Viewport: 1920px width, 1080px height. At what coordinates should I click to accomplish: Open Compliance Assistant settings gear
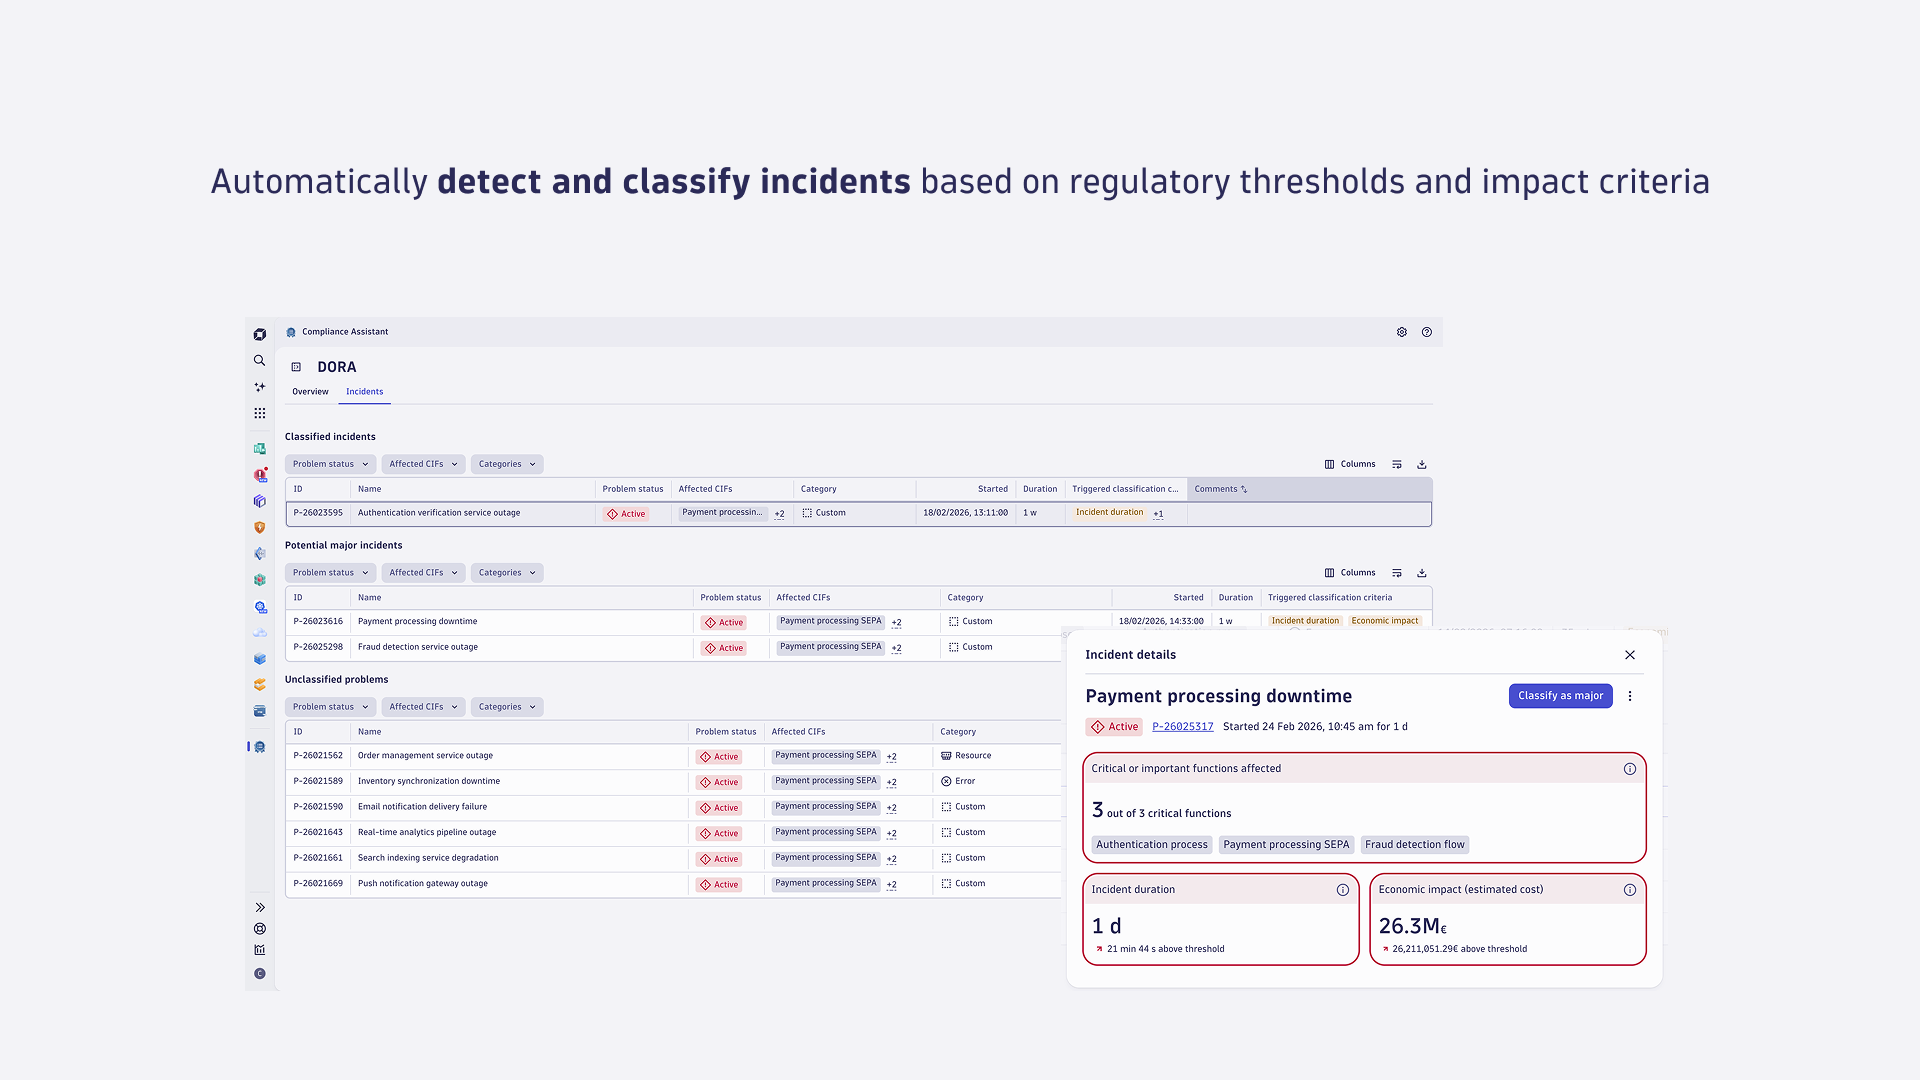click(1402, 332)
